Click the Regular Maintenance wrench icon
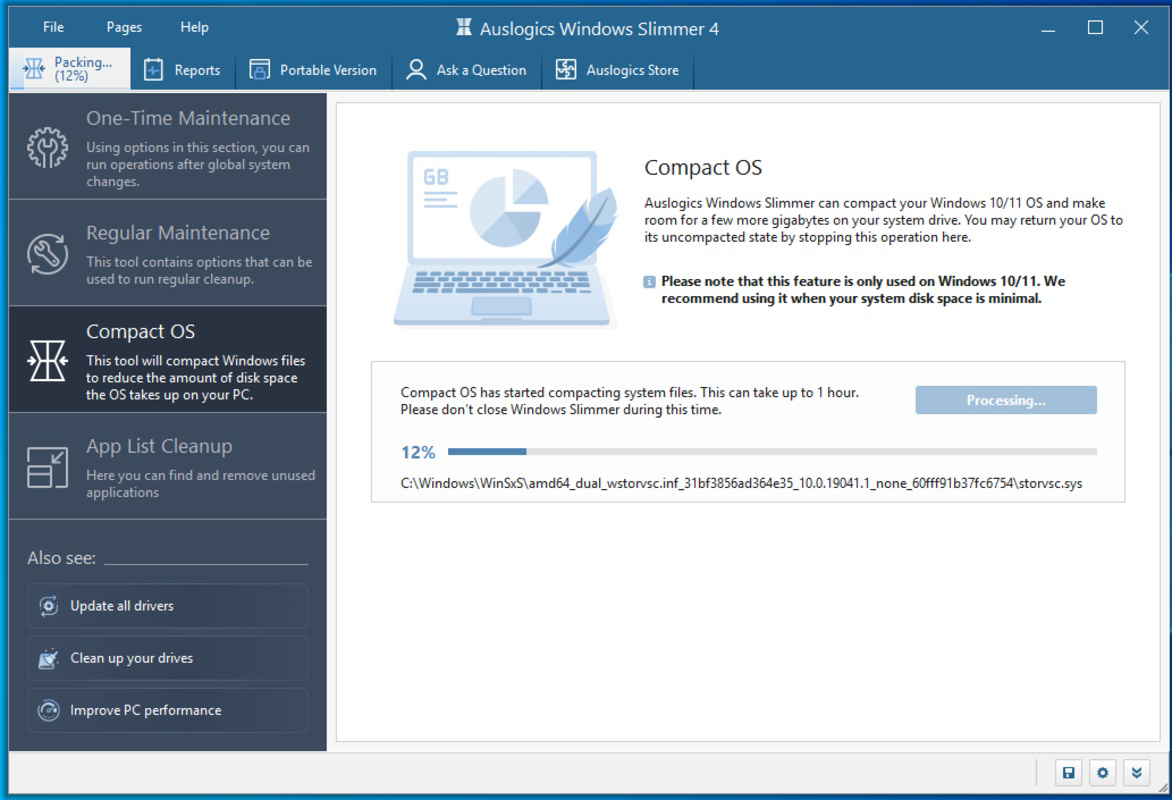The width and height of the screenshot is (1172, 800). click(x=48, y=254)
